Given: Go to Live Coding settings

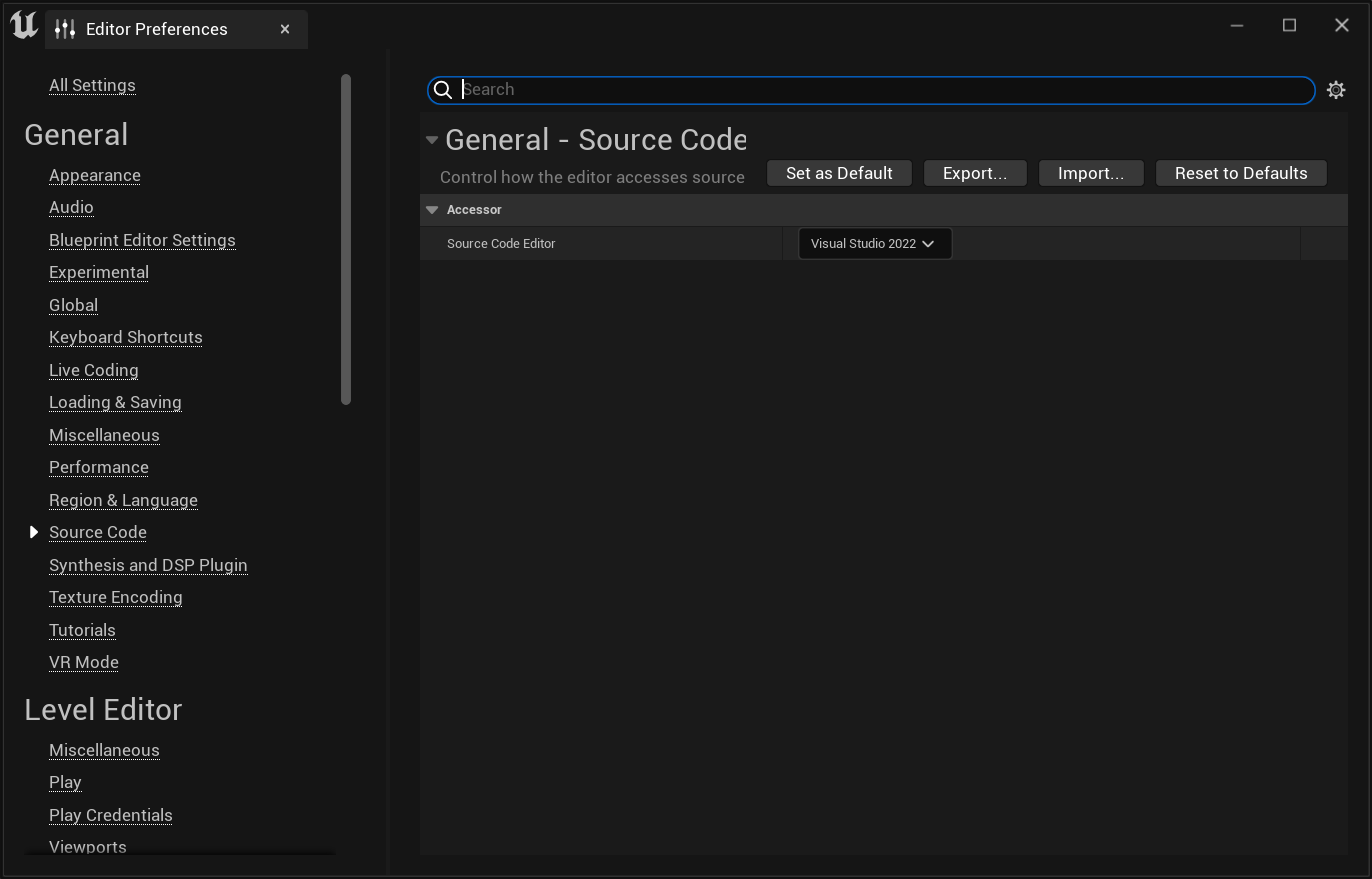Looking at the screenshot, I should (x=93, y=370).
